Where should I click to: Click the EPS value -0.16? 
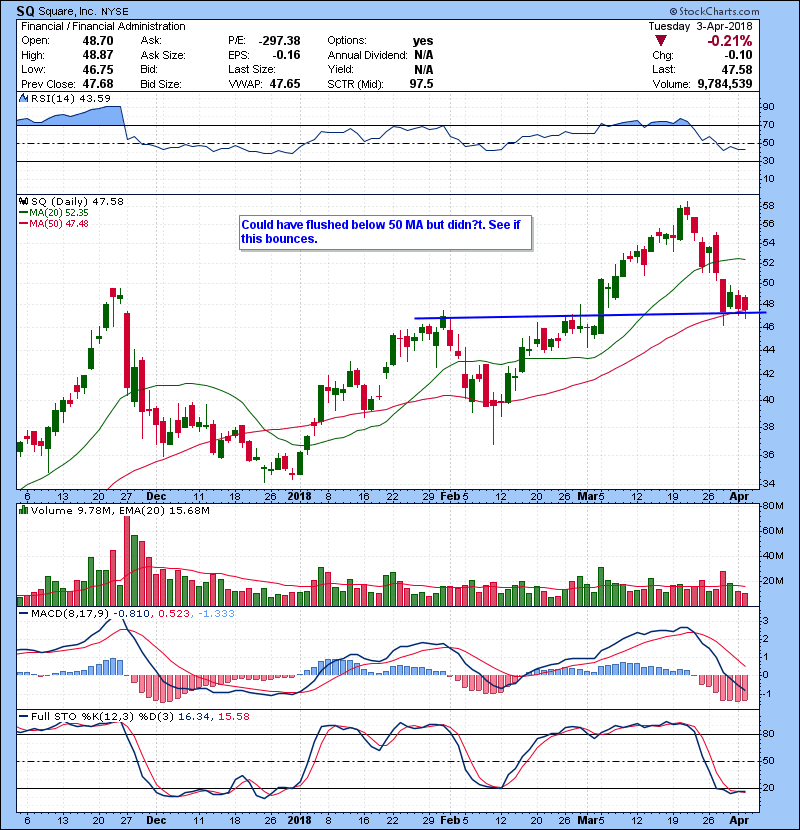(286, 55)
